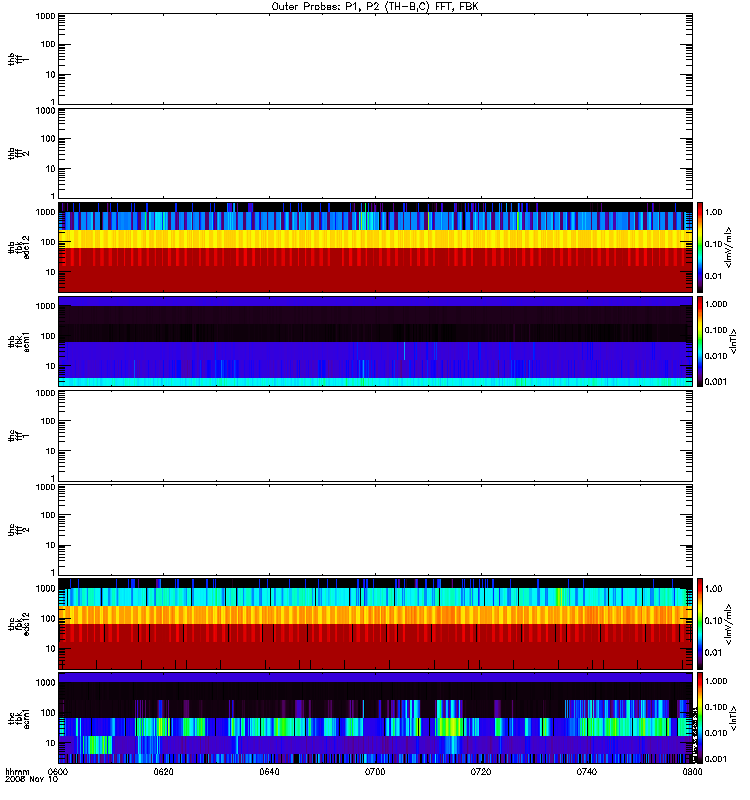Click the thc fbk scm1 spectrogram panel
The image size is (750, 800).
[376, 718]
